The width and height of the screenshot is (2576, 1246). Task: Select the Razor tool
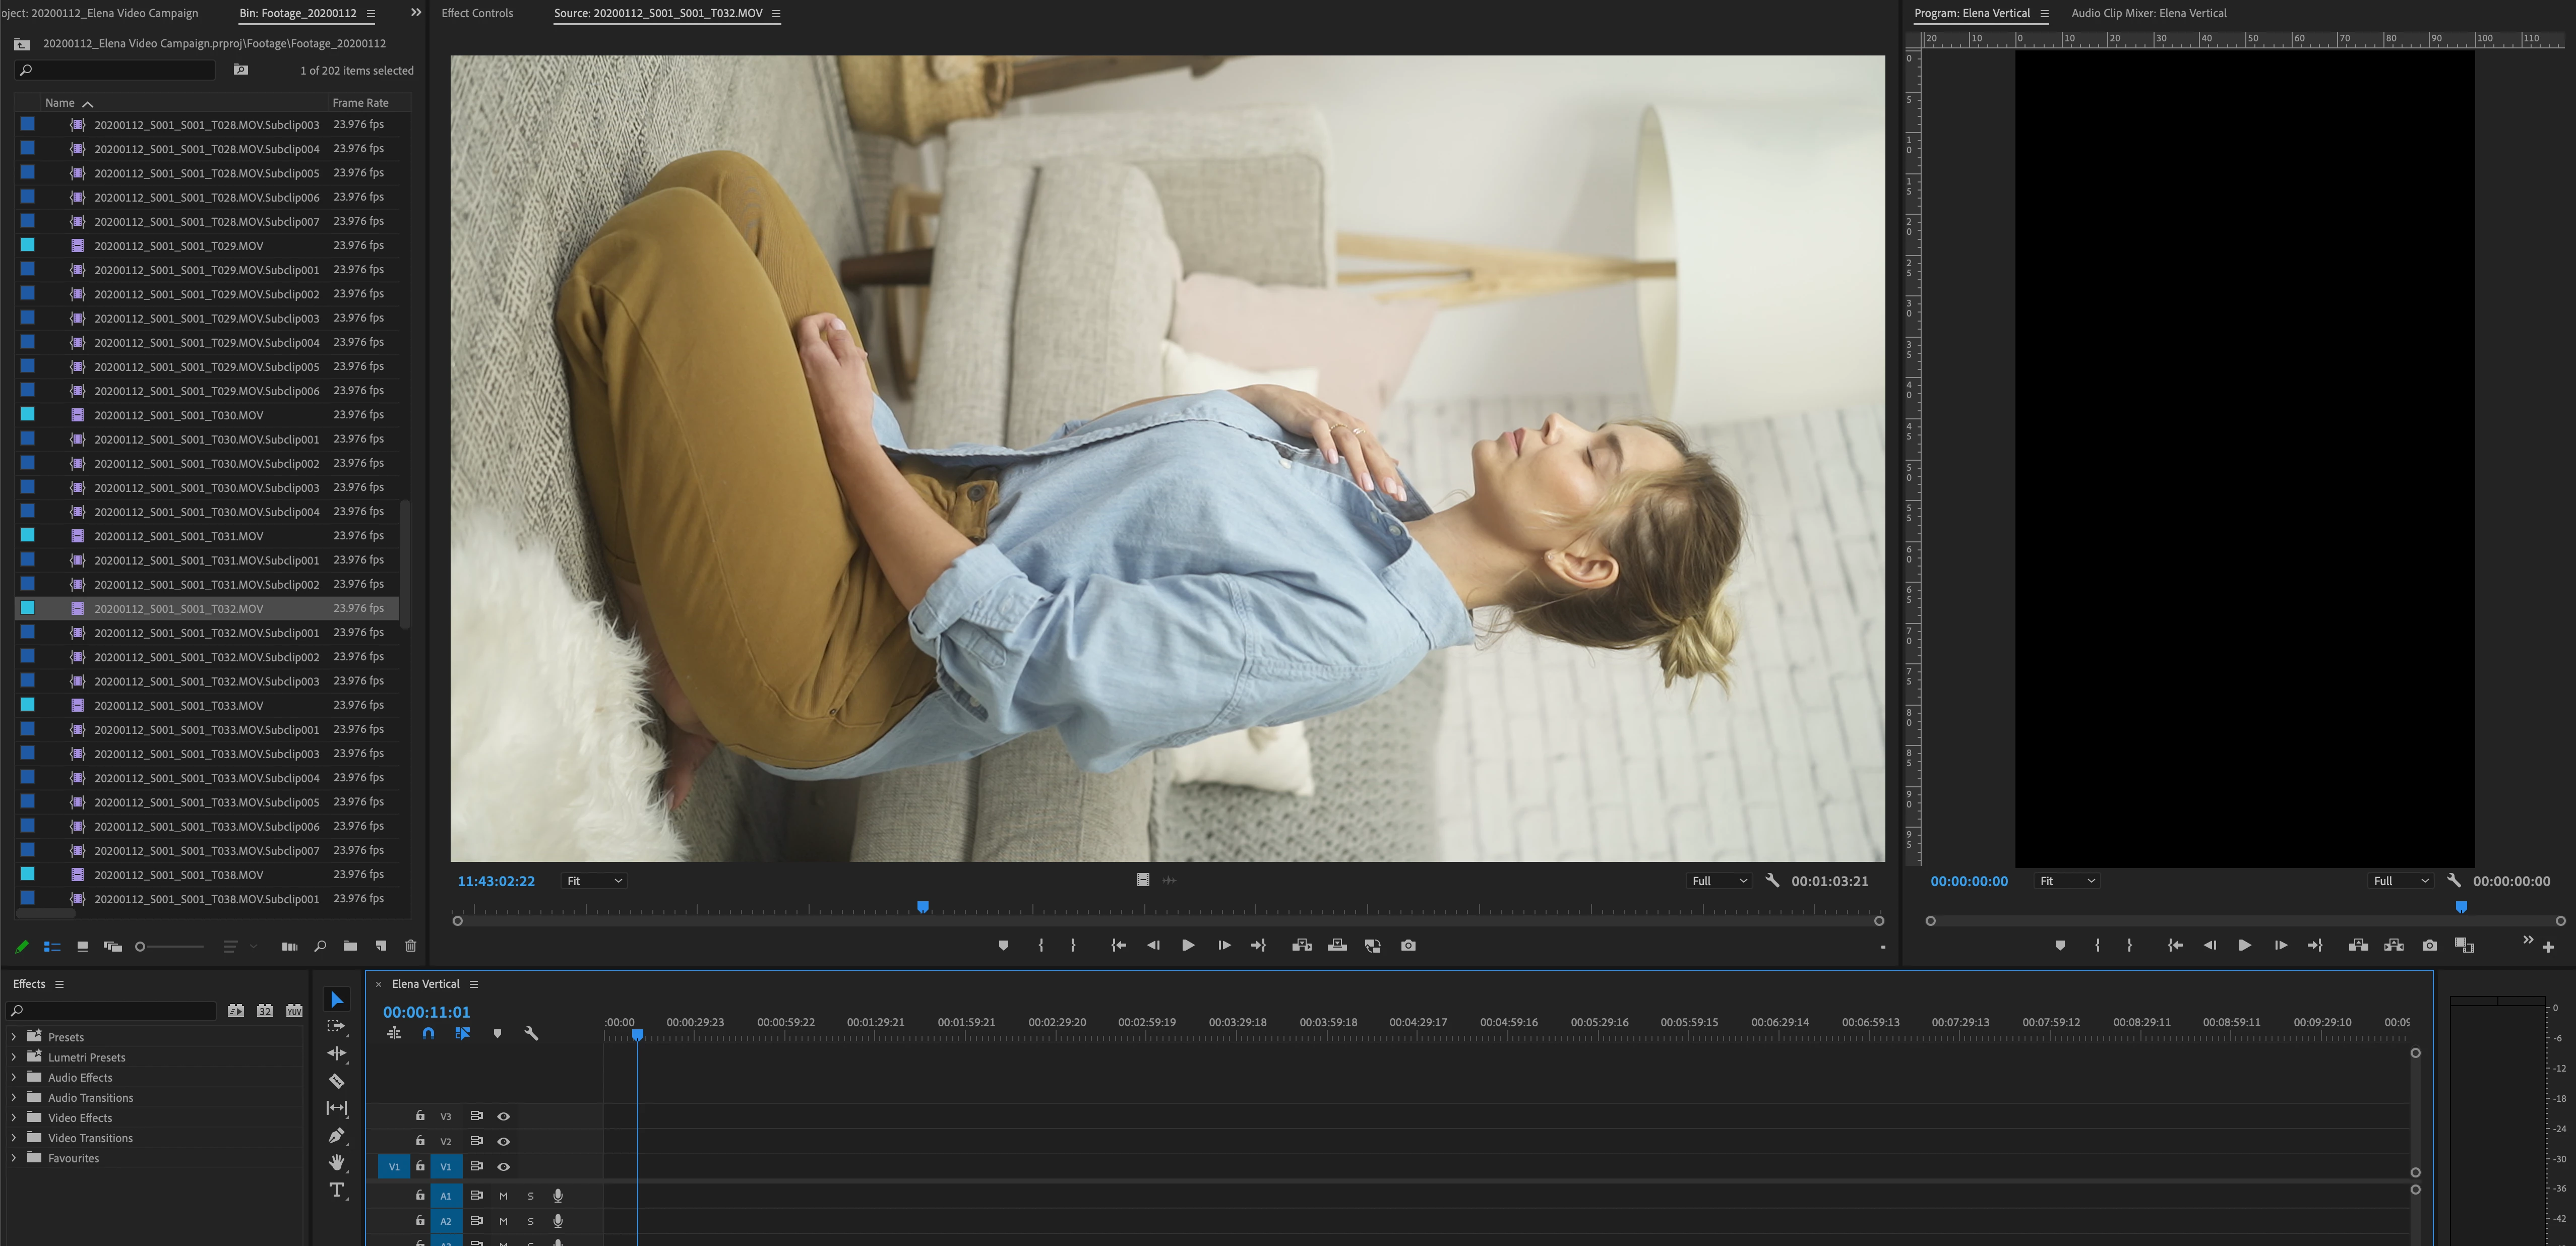[x=337, y=1081]
